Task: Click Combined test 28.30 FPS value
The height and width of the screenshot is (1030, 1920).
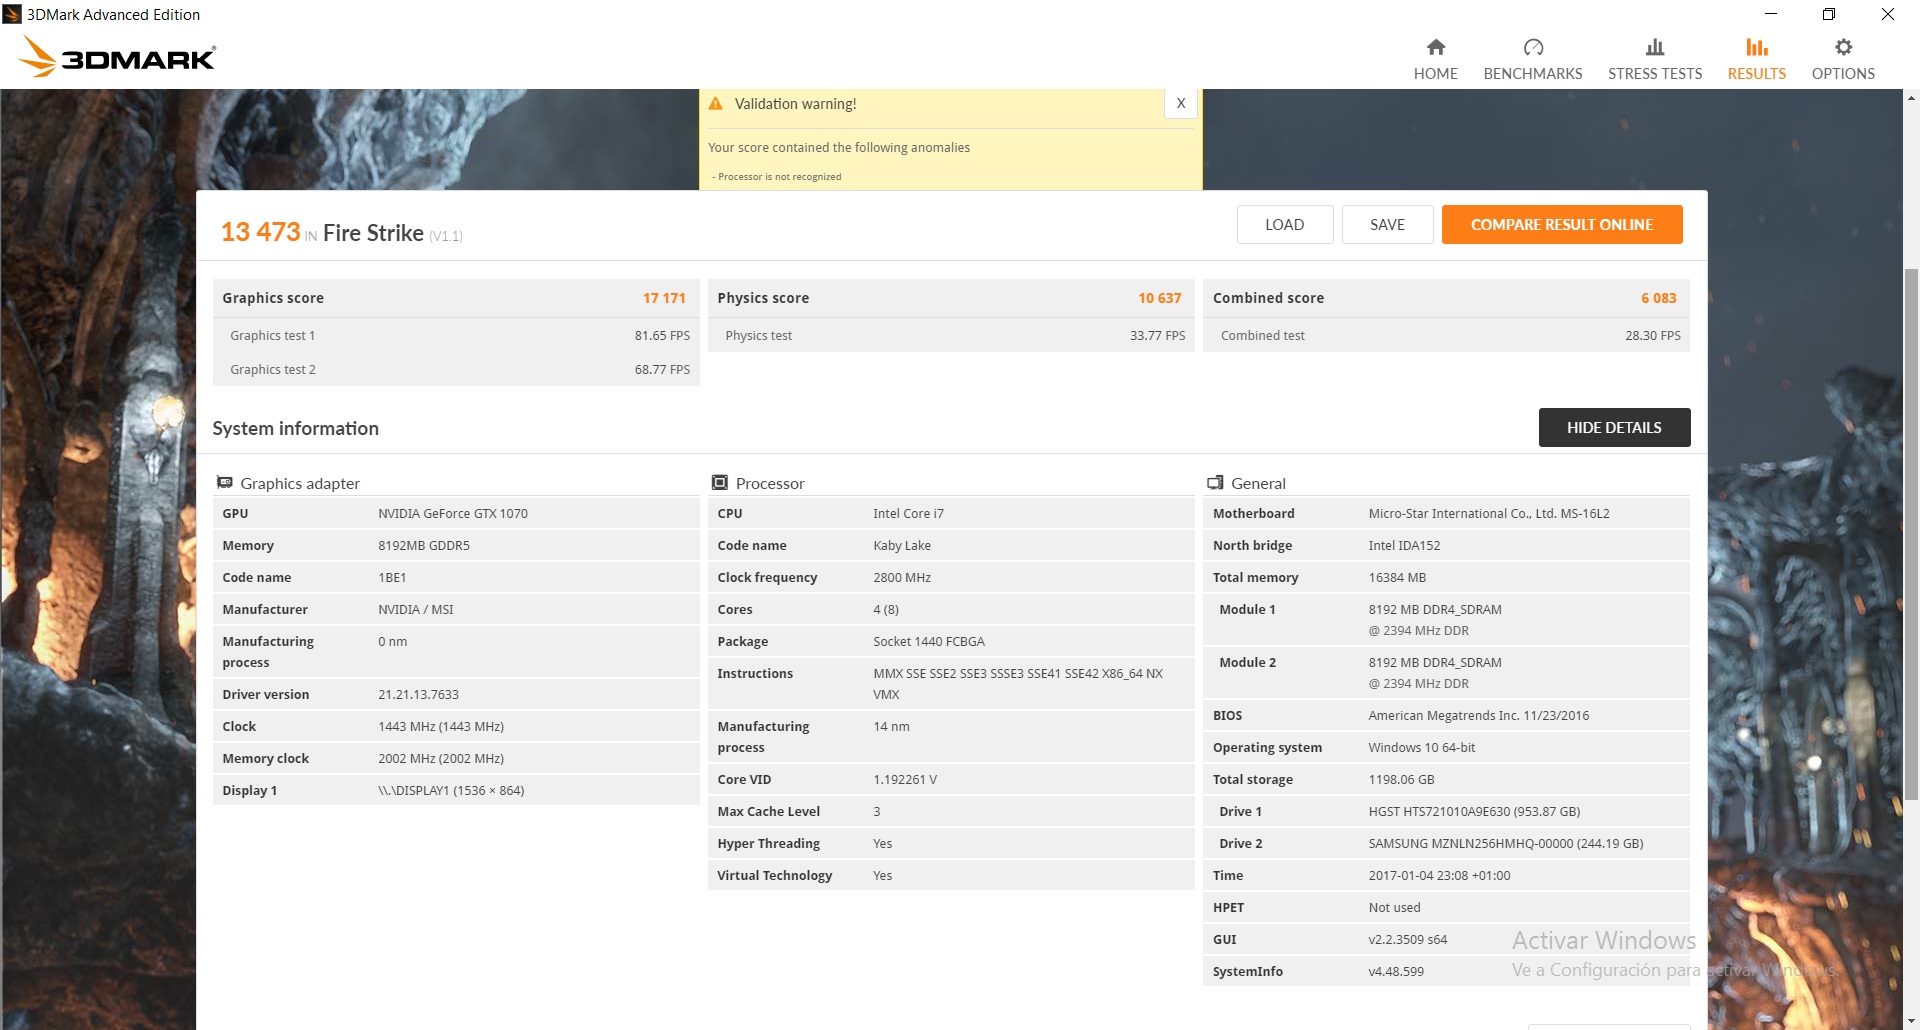Action: tap(1652, 336)
